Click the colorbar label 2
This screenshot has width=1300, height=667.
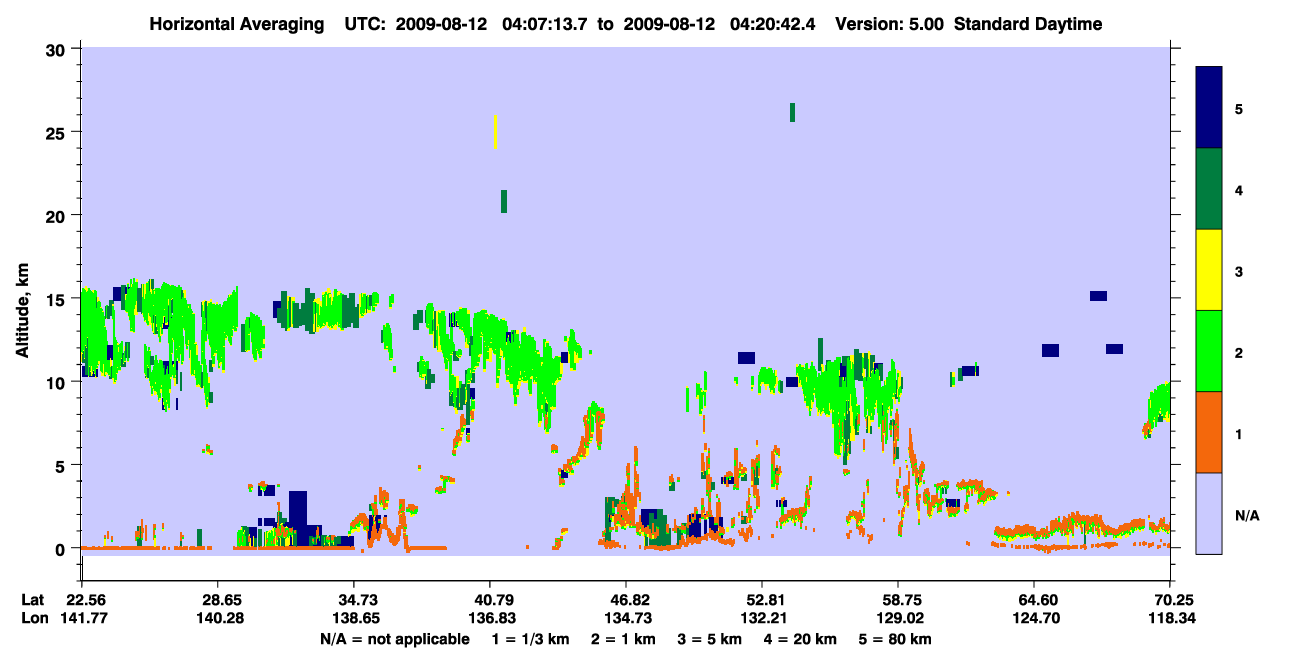coord(1239,352)
